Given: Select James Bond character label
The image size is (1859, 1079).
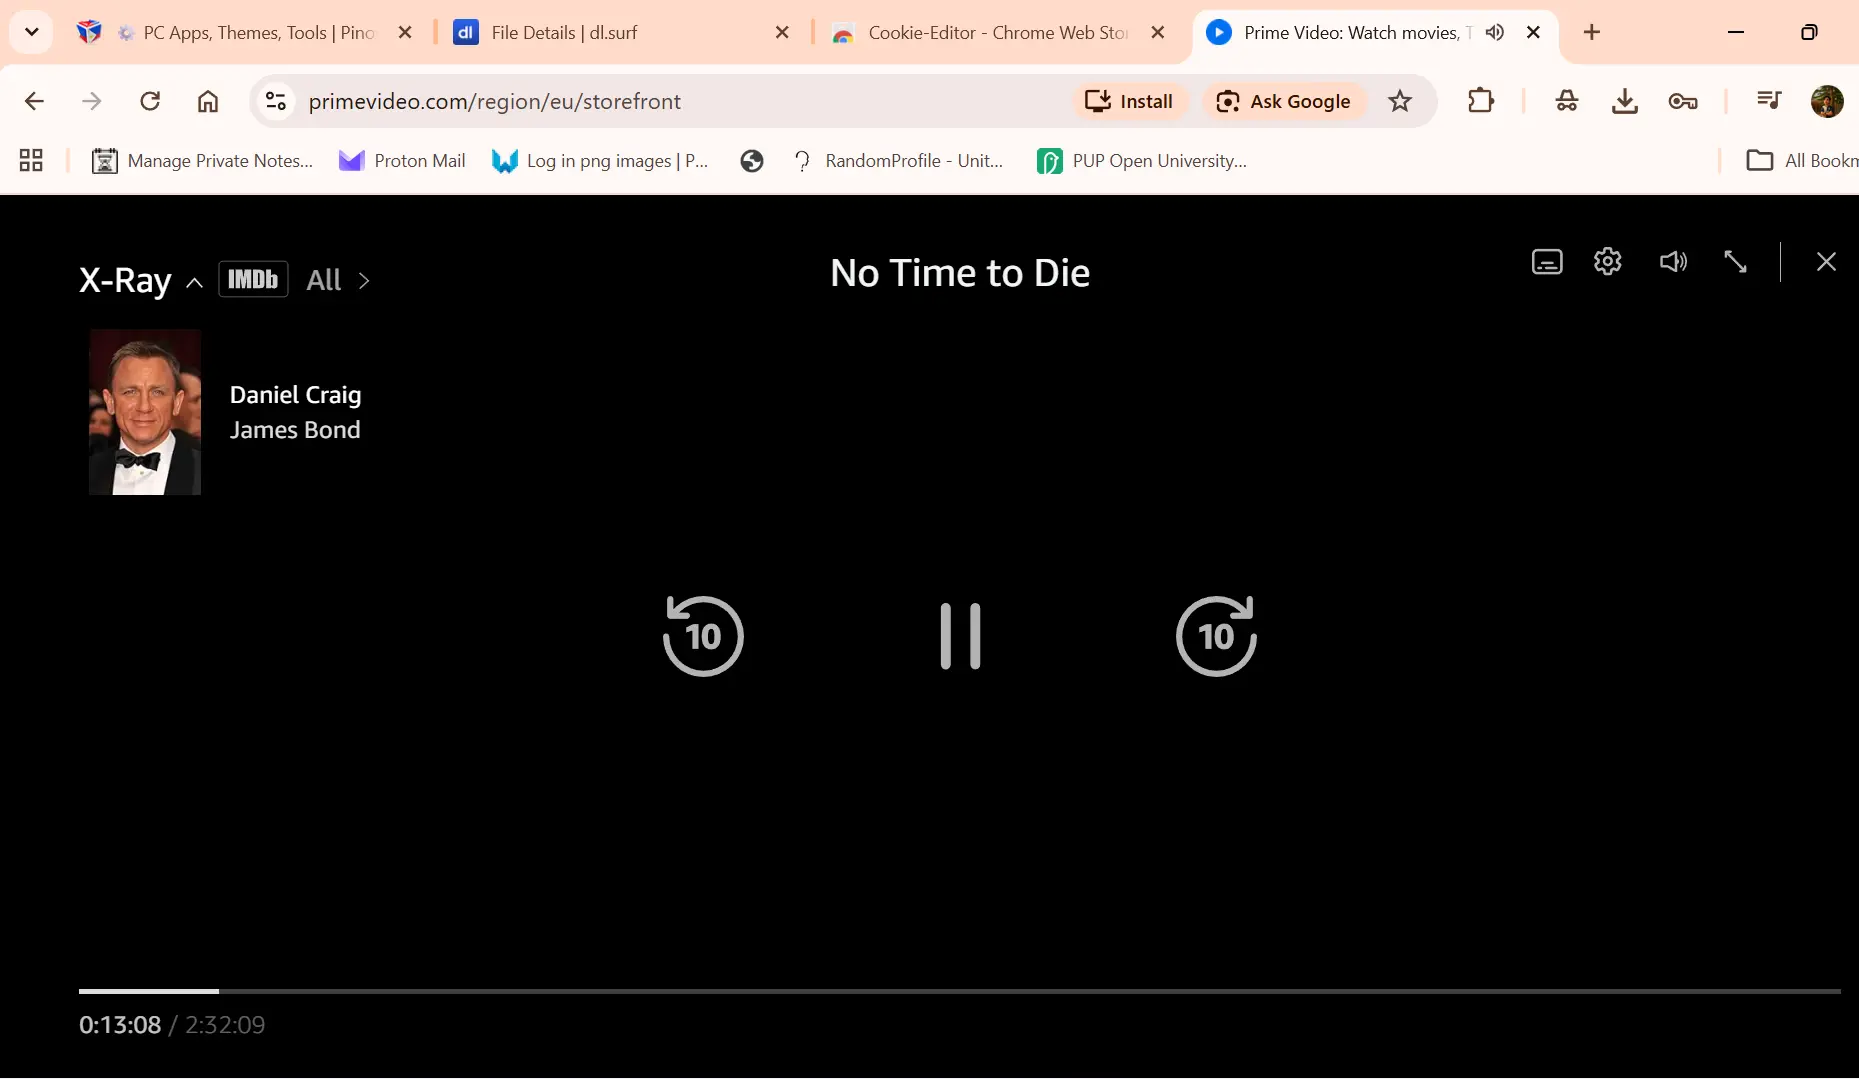Looking at the screenshot, I should pos(295,430).
